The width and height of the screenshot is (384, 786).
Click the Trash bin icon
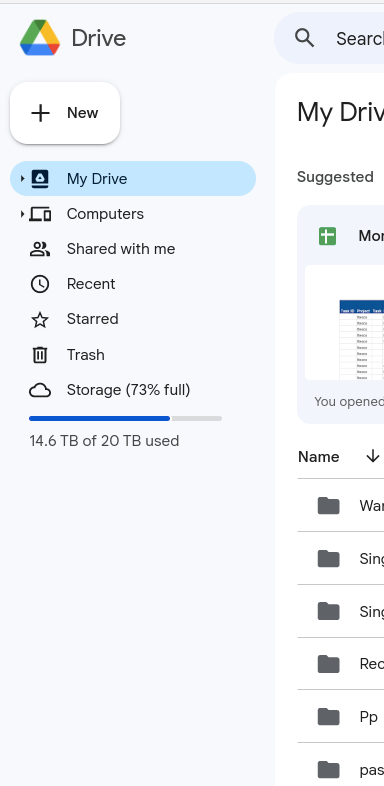click(x=40, y=355)
